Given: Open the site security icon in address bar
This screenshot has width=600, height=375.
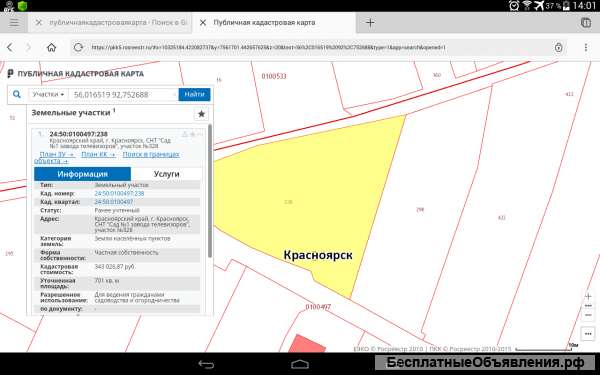Looking at the screenshot, I should pos(558,47).
